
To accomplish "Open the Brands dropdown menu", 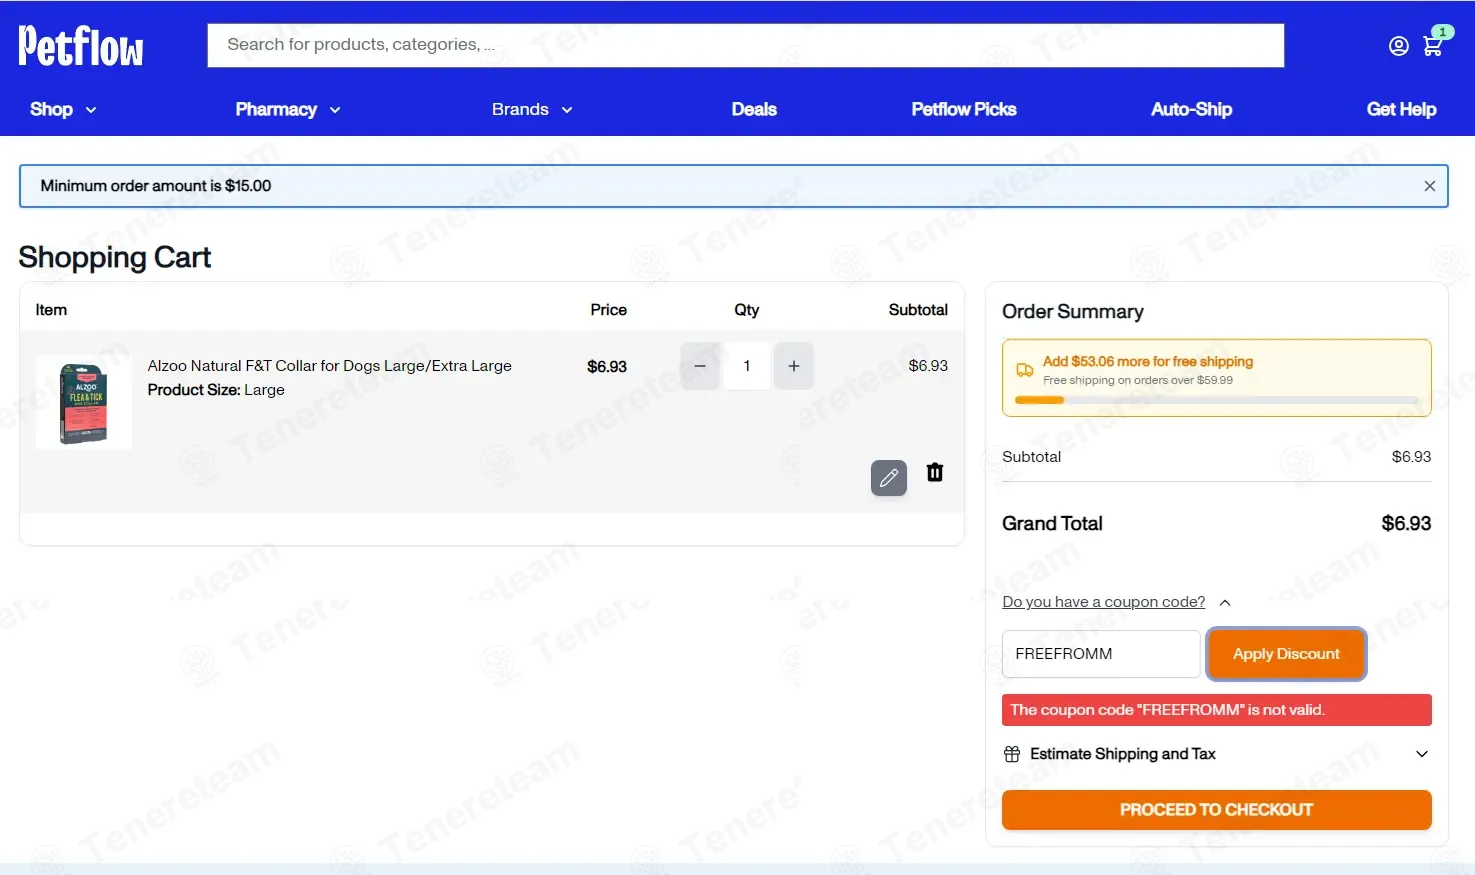I will (532, 110).
